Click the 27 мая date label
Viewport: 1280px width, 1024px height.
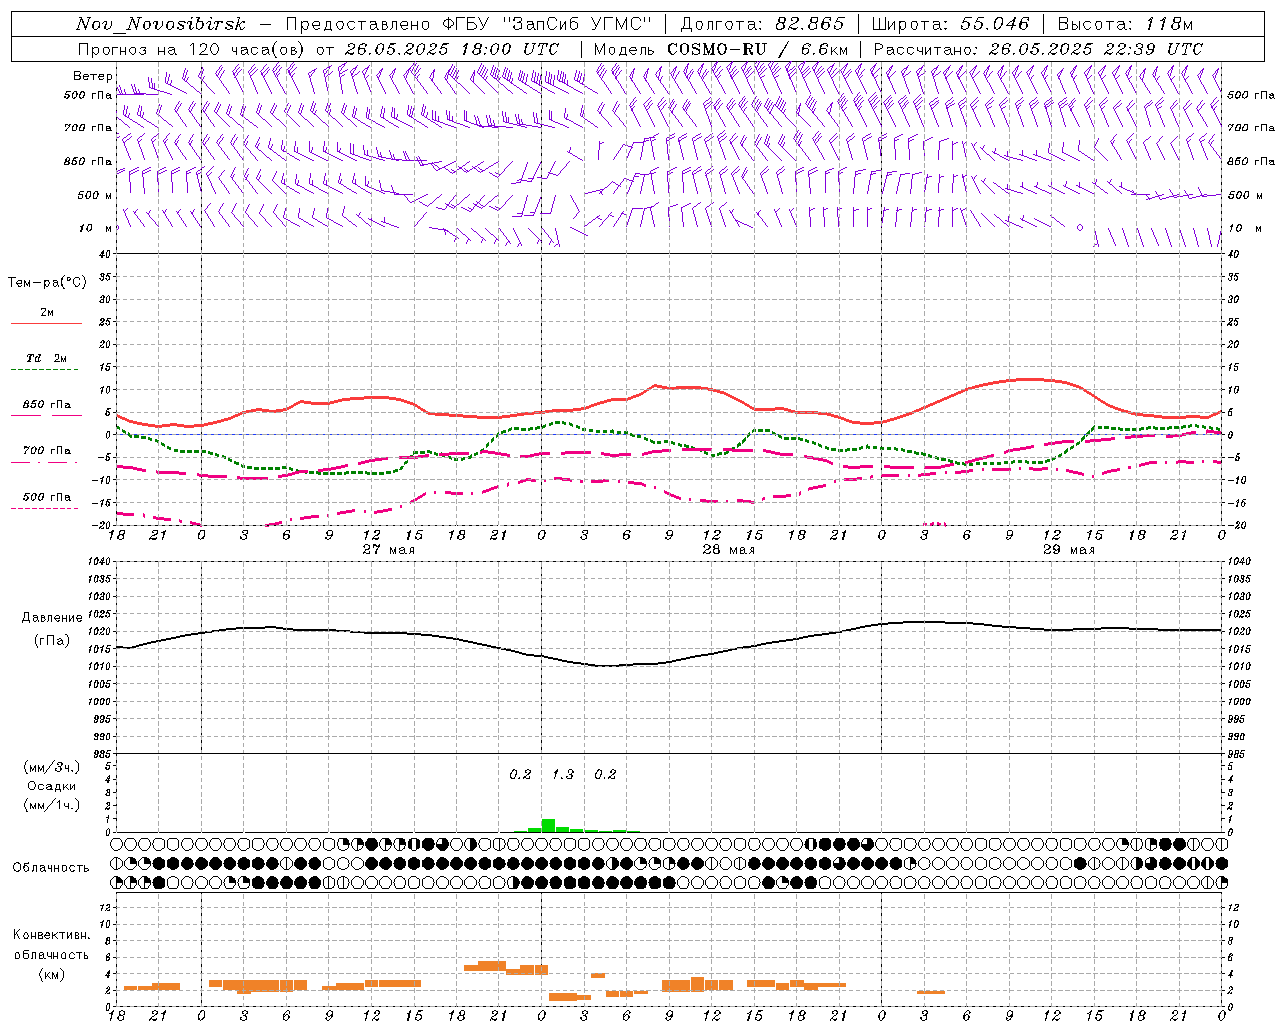[388, 549]
